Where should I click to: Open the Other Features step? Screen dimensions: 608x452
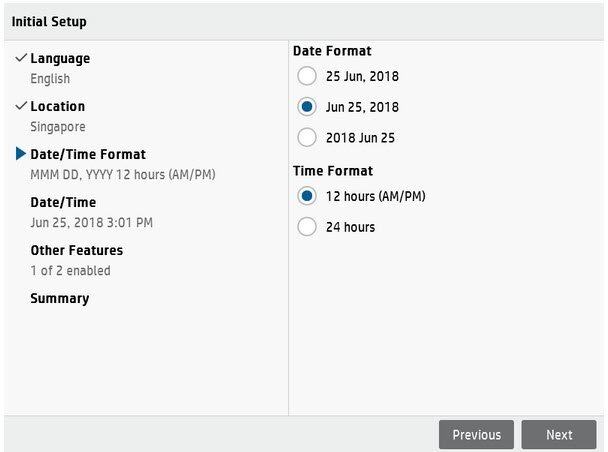pos(77,250)
